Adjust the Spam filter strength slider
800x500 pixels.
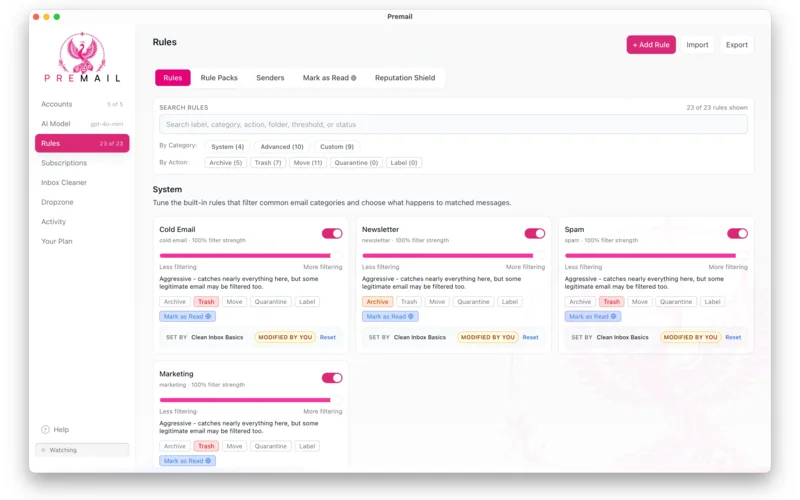656,256
